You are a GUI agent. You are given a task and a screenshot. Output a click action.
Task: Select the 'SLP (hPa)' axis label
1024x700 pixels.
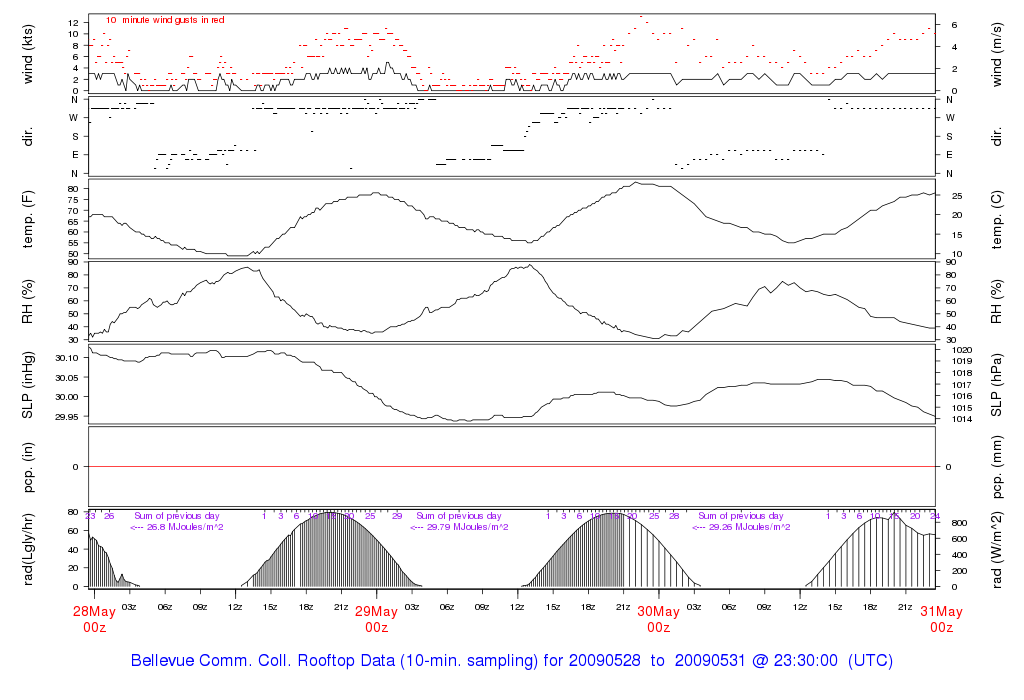(x=996, y=385)
